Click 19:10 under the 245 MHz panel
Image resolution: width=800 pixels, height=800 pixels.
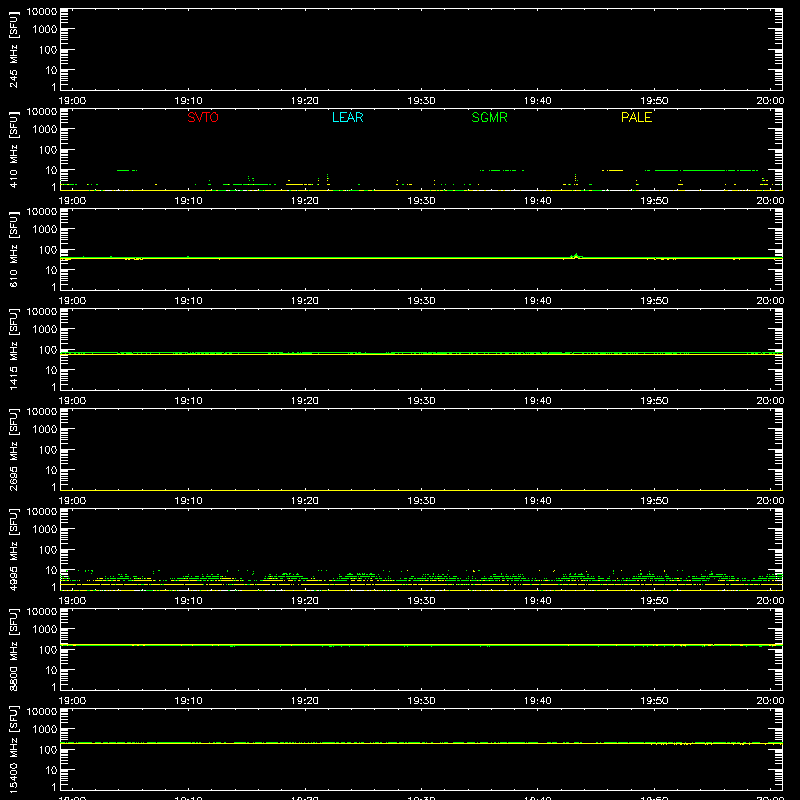[188, 101]
